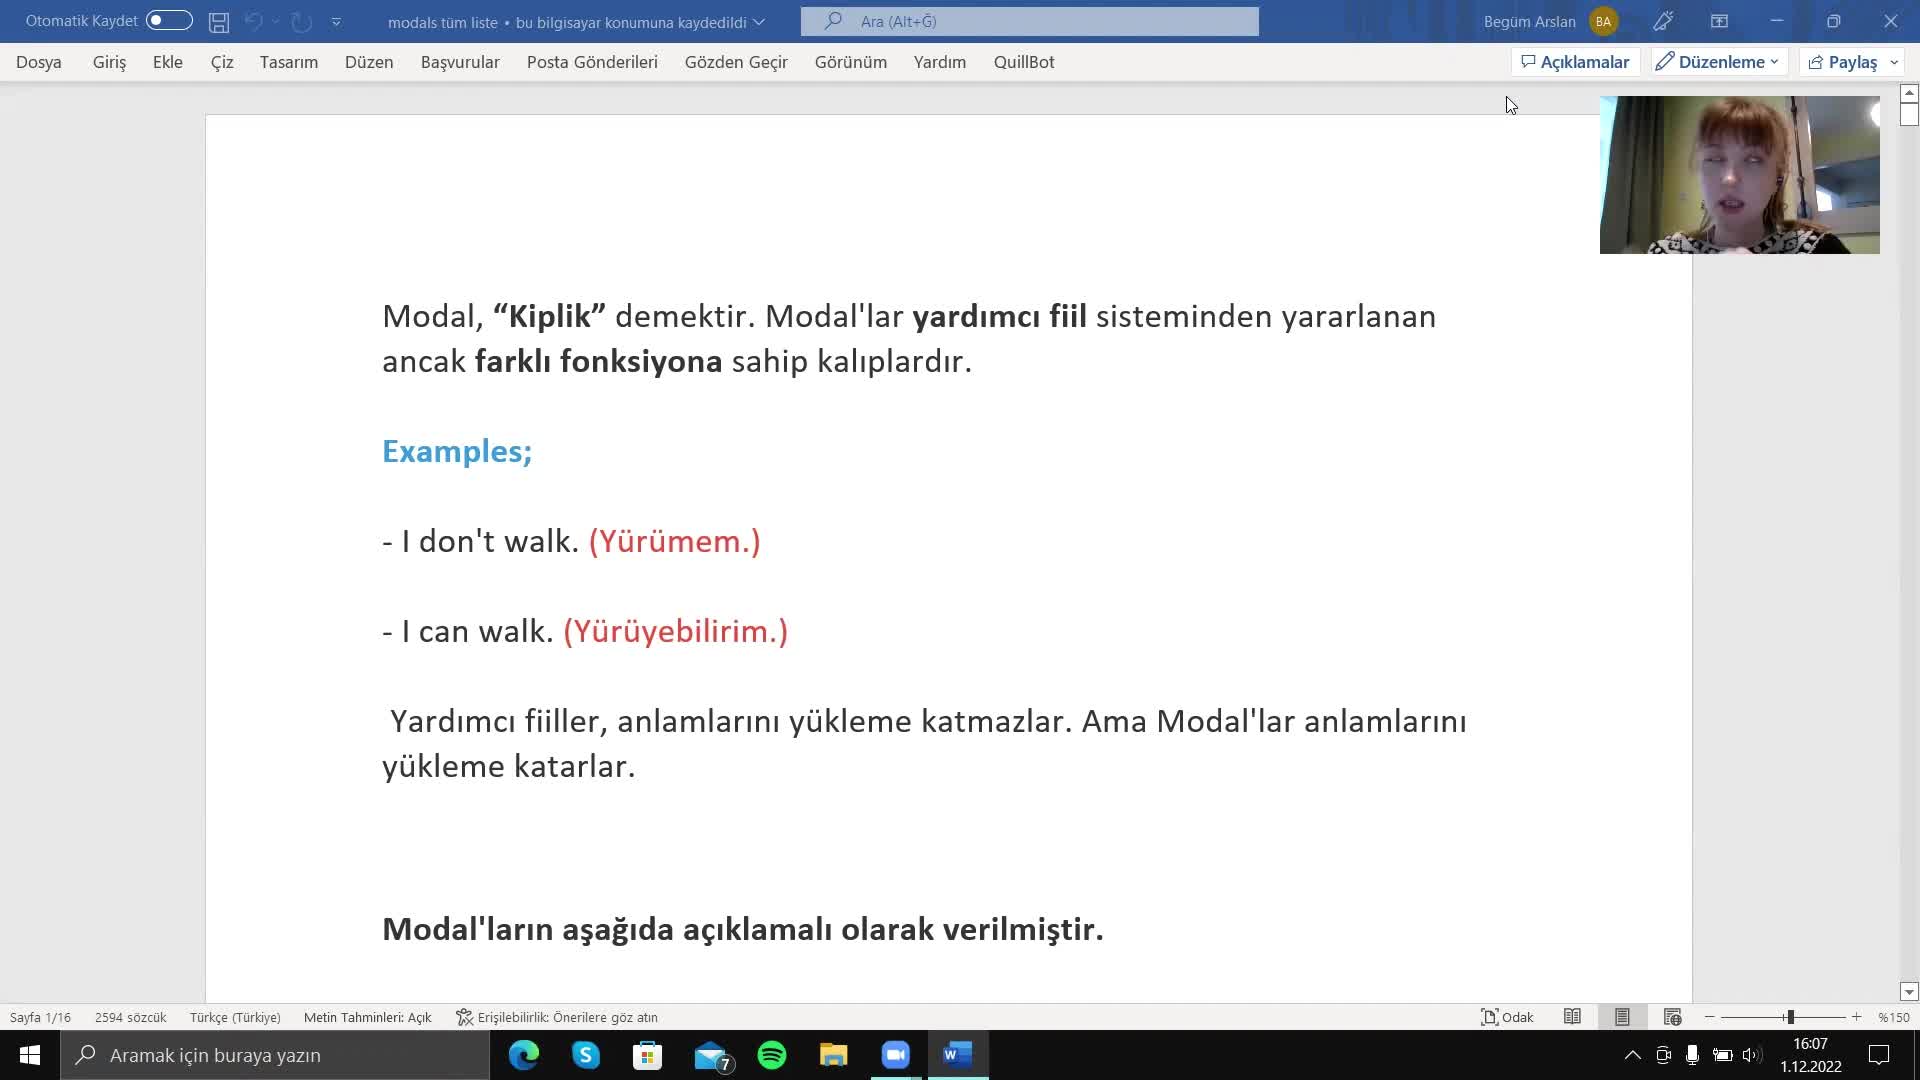Open Dosya menu
This screenshot has height=1080, width=1920.
[x=38, y=61]
